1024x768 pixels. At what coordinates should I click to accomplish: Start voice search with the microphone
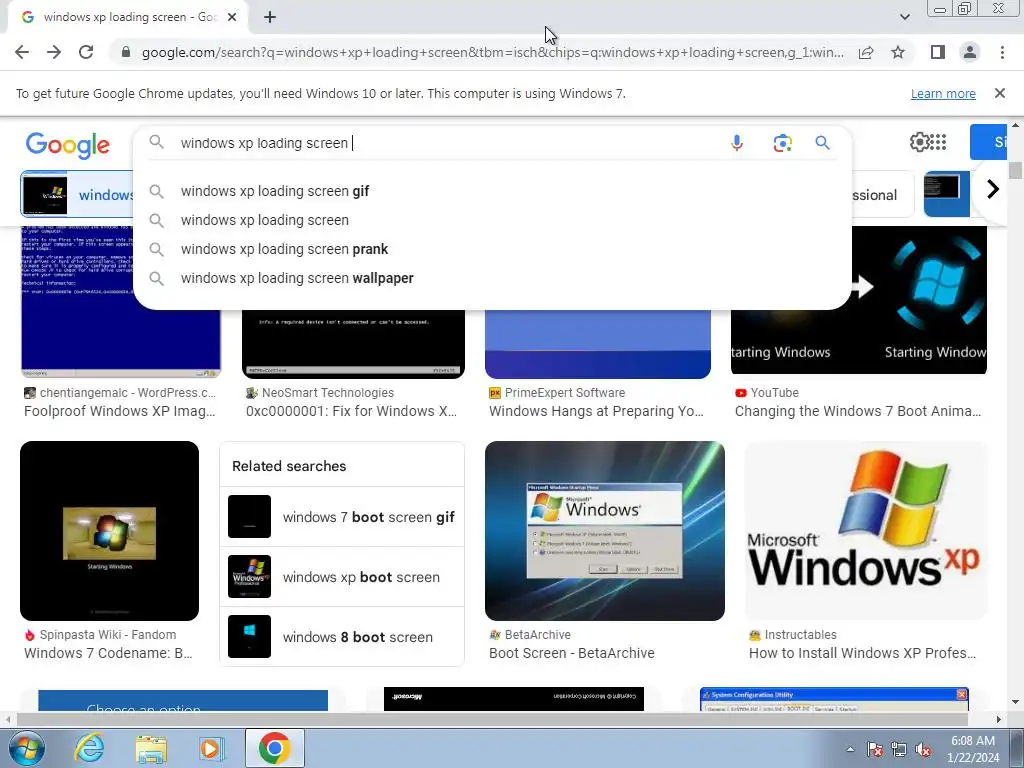pos(737,143)
